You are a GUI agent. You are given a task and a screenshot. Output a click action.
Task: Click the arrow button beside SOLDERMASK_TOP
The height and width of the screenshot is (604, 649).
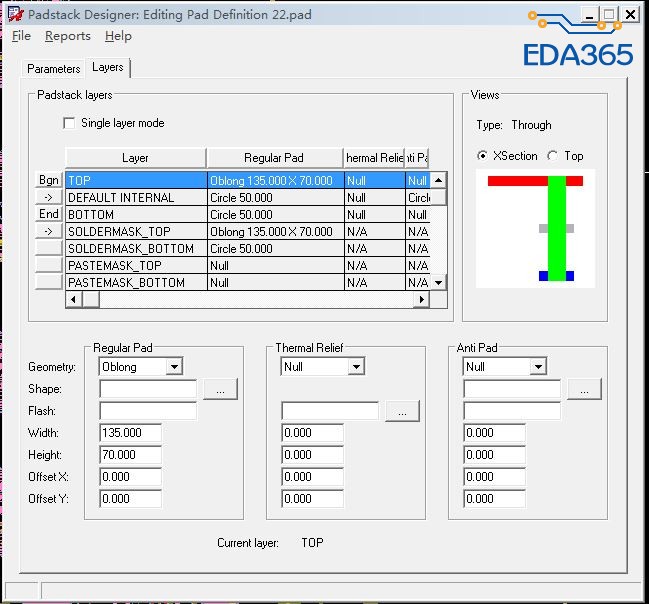pos(49,231)
